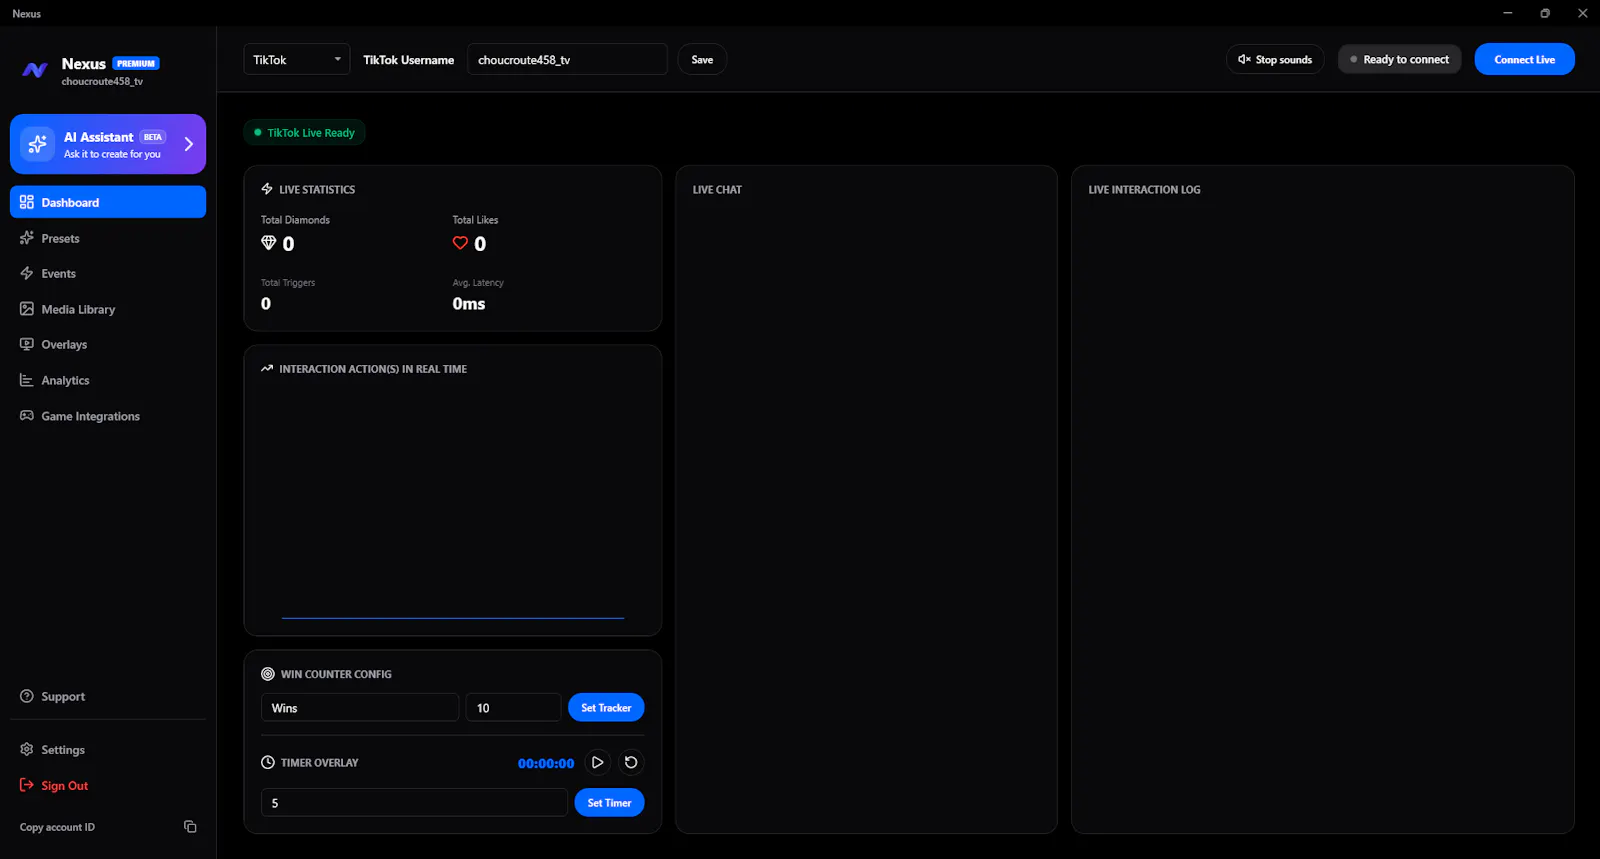Go to Presets in sidebar
This screenshot has width=1600, height=859.
tap(108, 238)
